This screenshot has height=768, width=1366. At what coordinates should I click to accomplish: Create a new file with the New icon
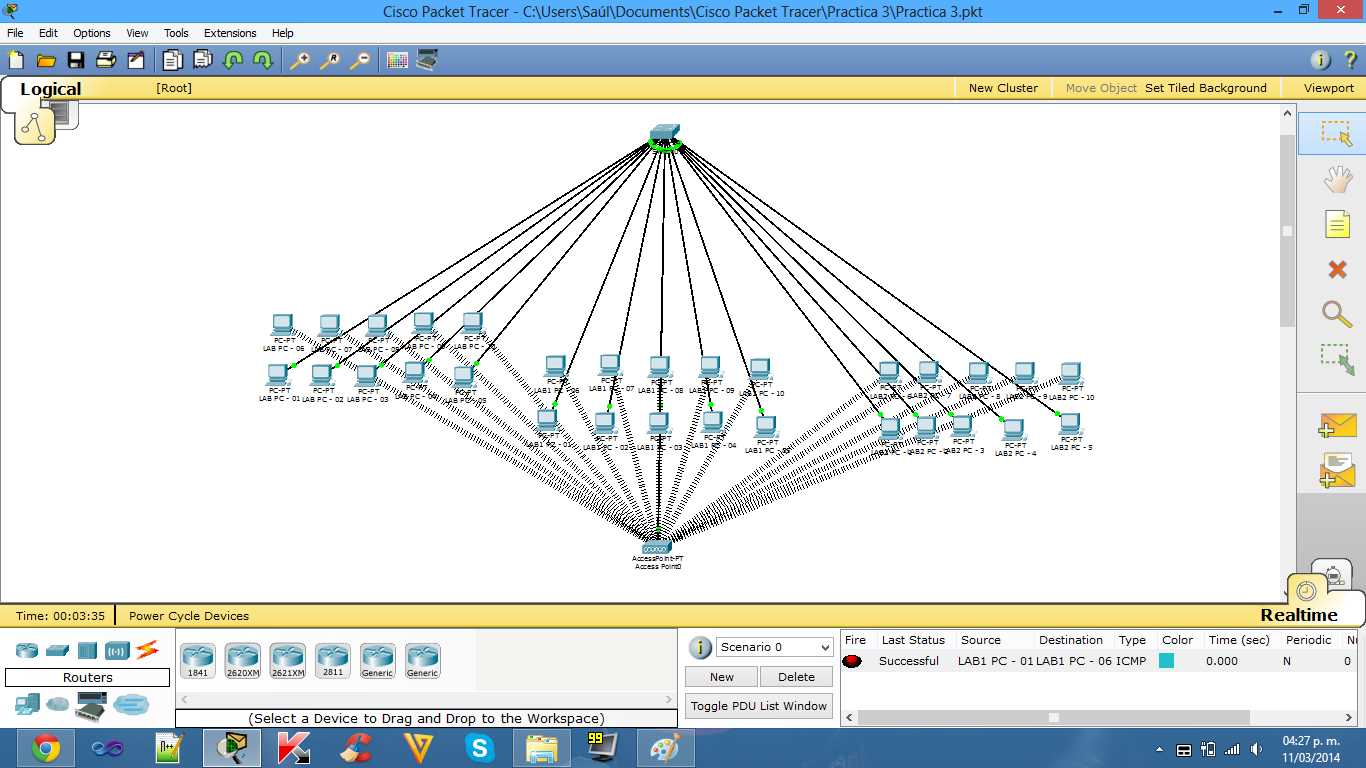coord(16,60)
